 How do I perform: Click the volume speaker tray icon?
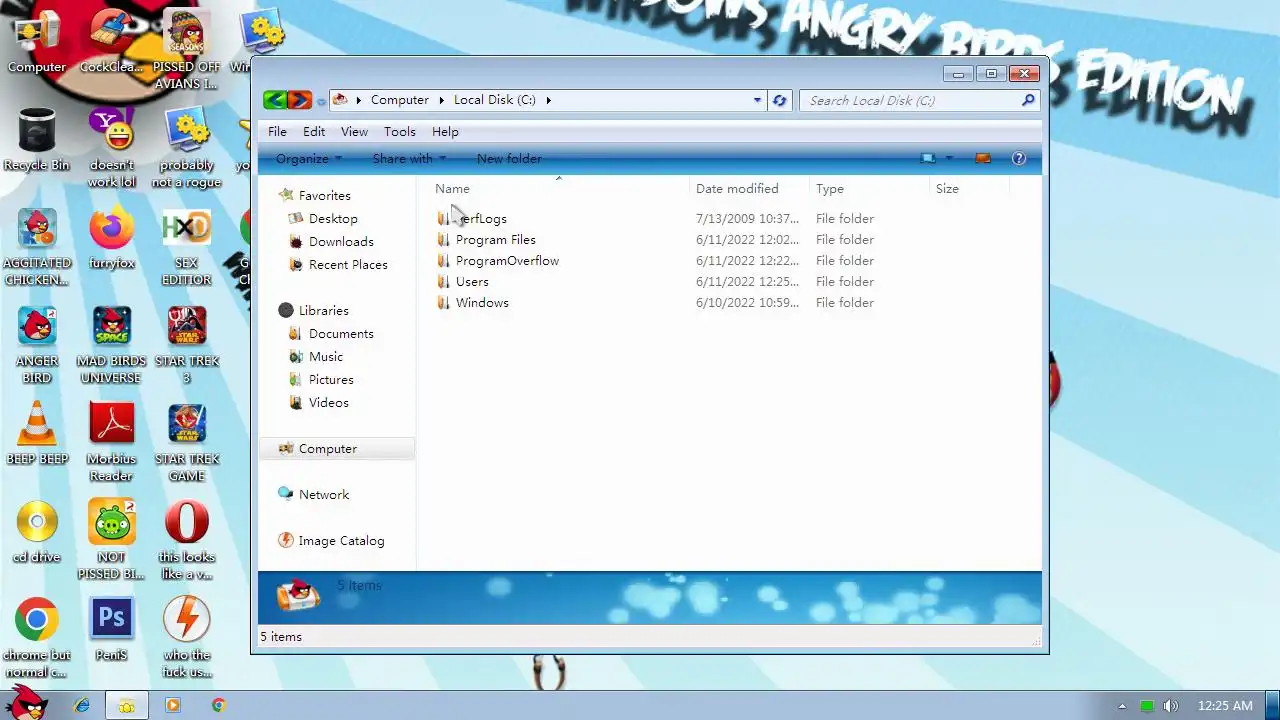click(1171, 706)
